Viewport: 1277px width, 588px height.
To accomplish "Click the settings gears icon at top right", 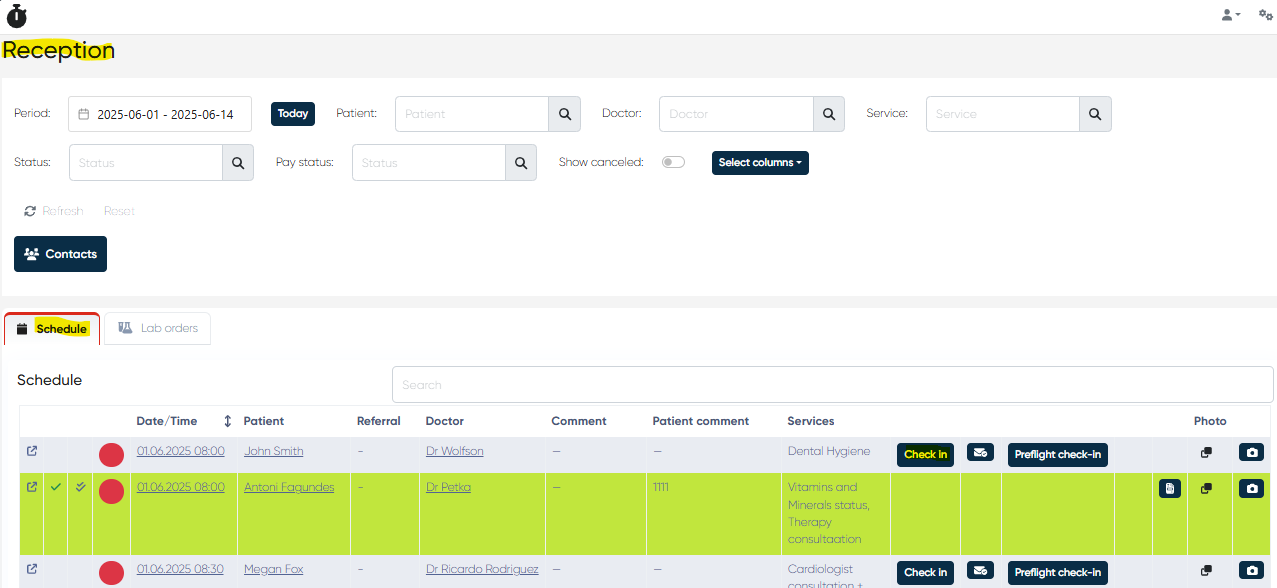I will coord(1264,15).
